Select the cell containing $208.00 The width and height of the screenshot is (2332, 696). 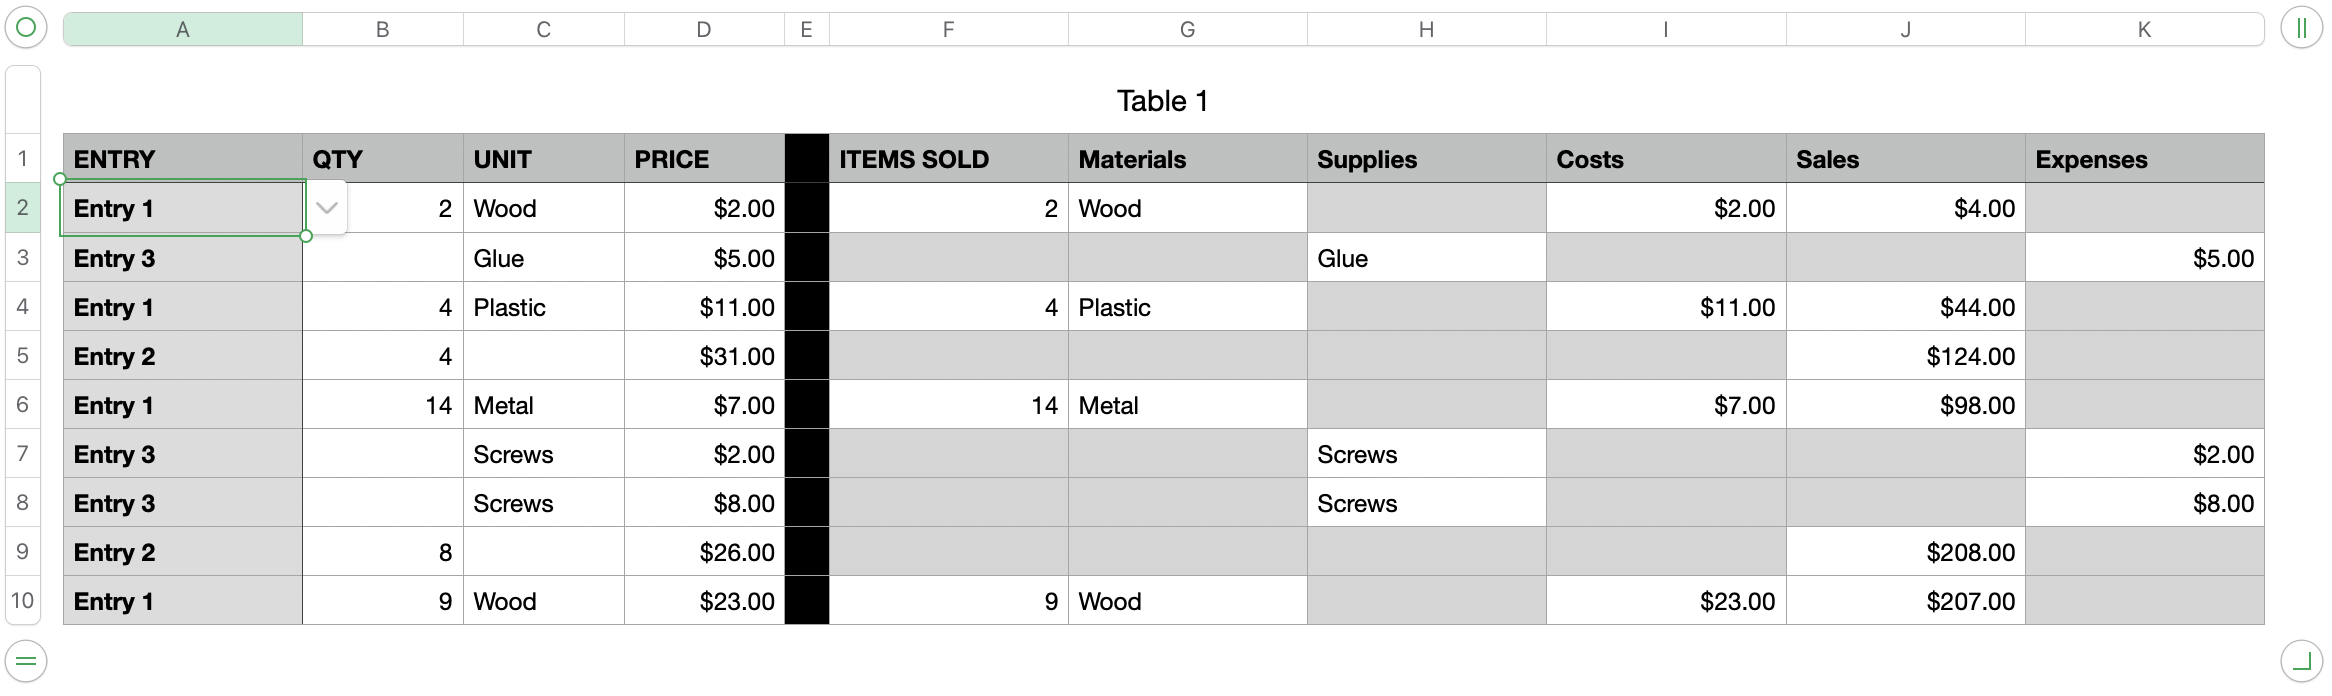(x=1905, y=552)
